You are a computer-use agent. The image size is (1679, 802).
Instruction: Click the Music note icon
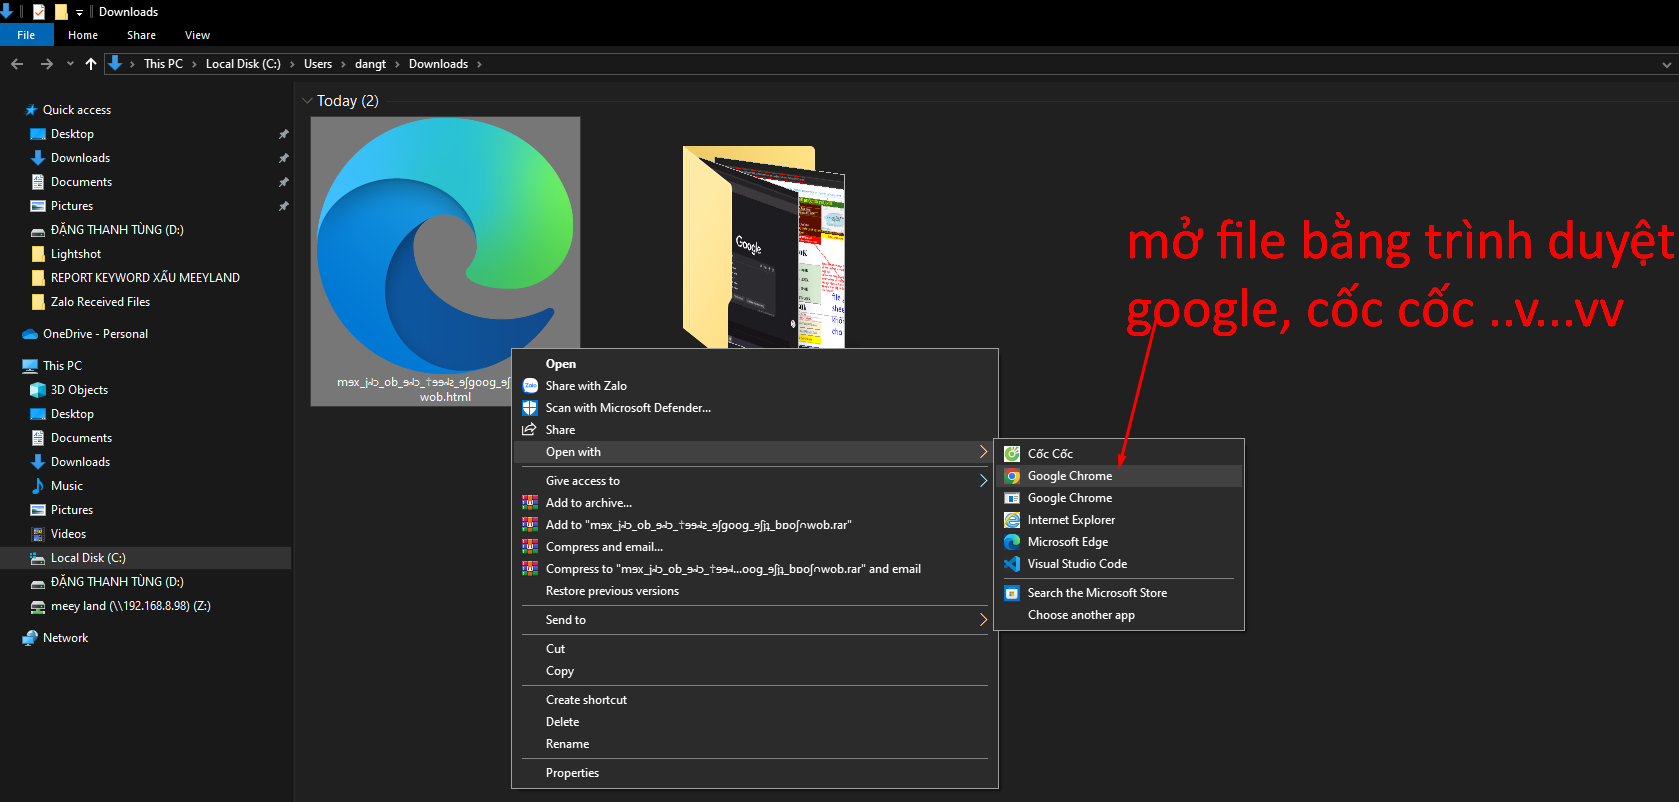pyautogui.click(x=38, y=486)
